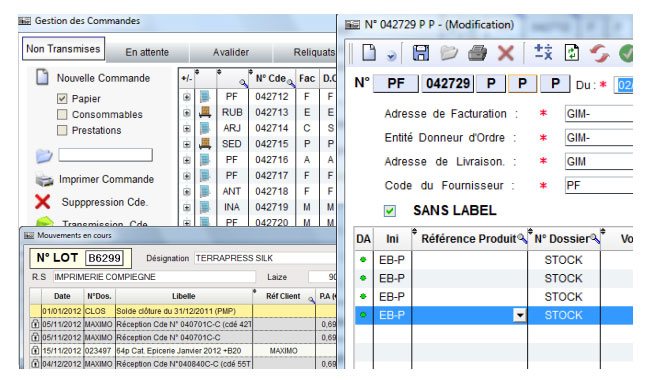Open the dropdown arrow beside new document icon

coord(391,56)
